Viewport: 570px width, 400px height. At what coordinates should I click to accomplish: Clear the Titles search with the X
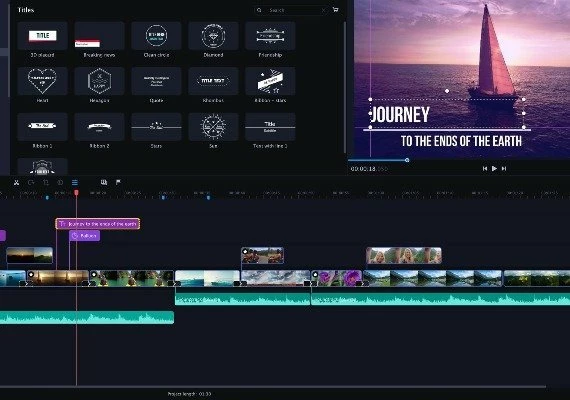[x=323, y=10]
